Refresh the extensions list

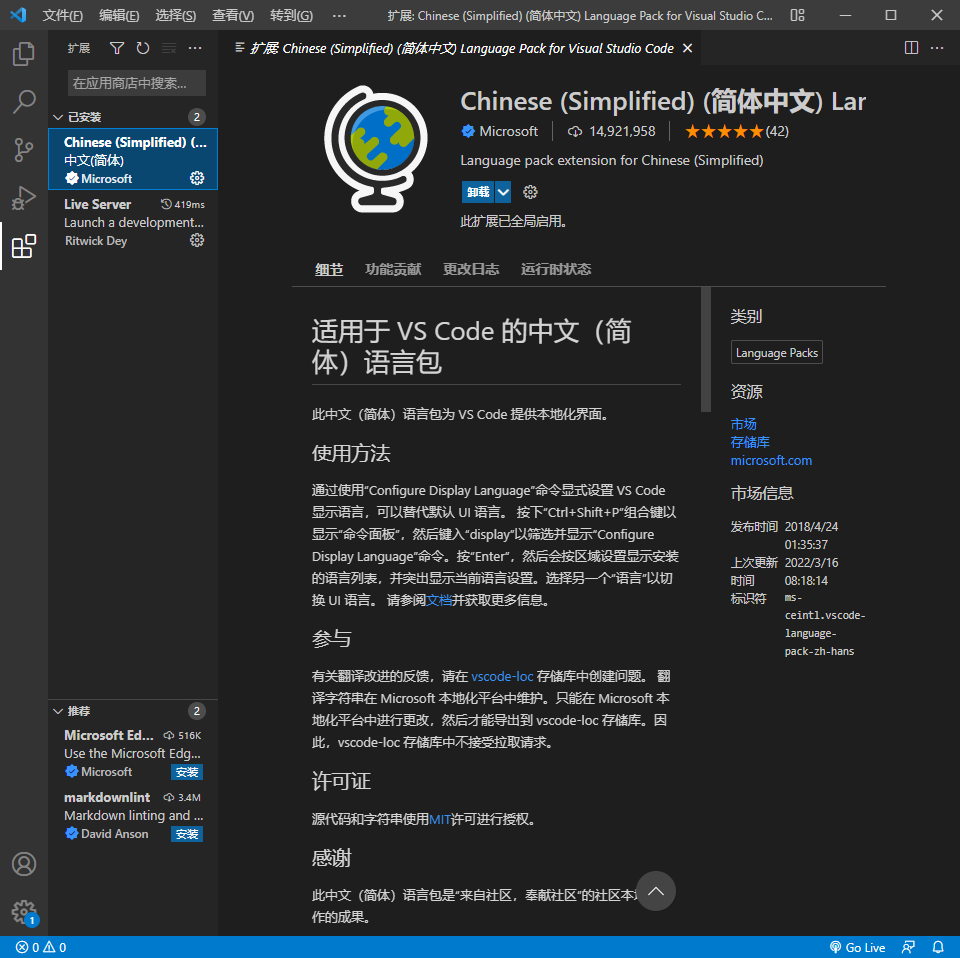pyautogui.click(x=142, y=47)
